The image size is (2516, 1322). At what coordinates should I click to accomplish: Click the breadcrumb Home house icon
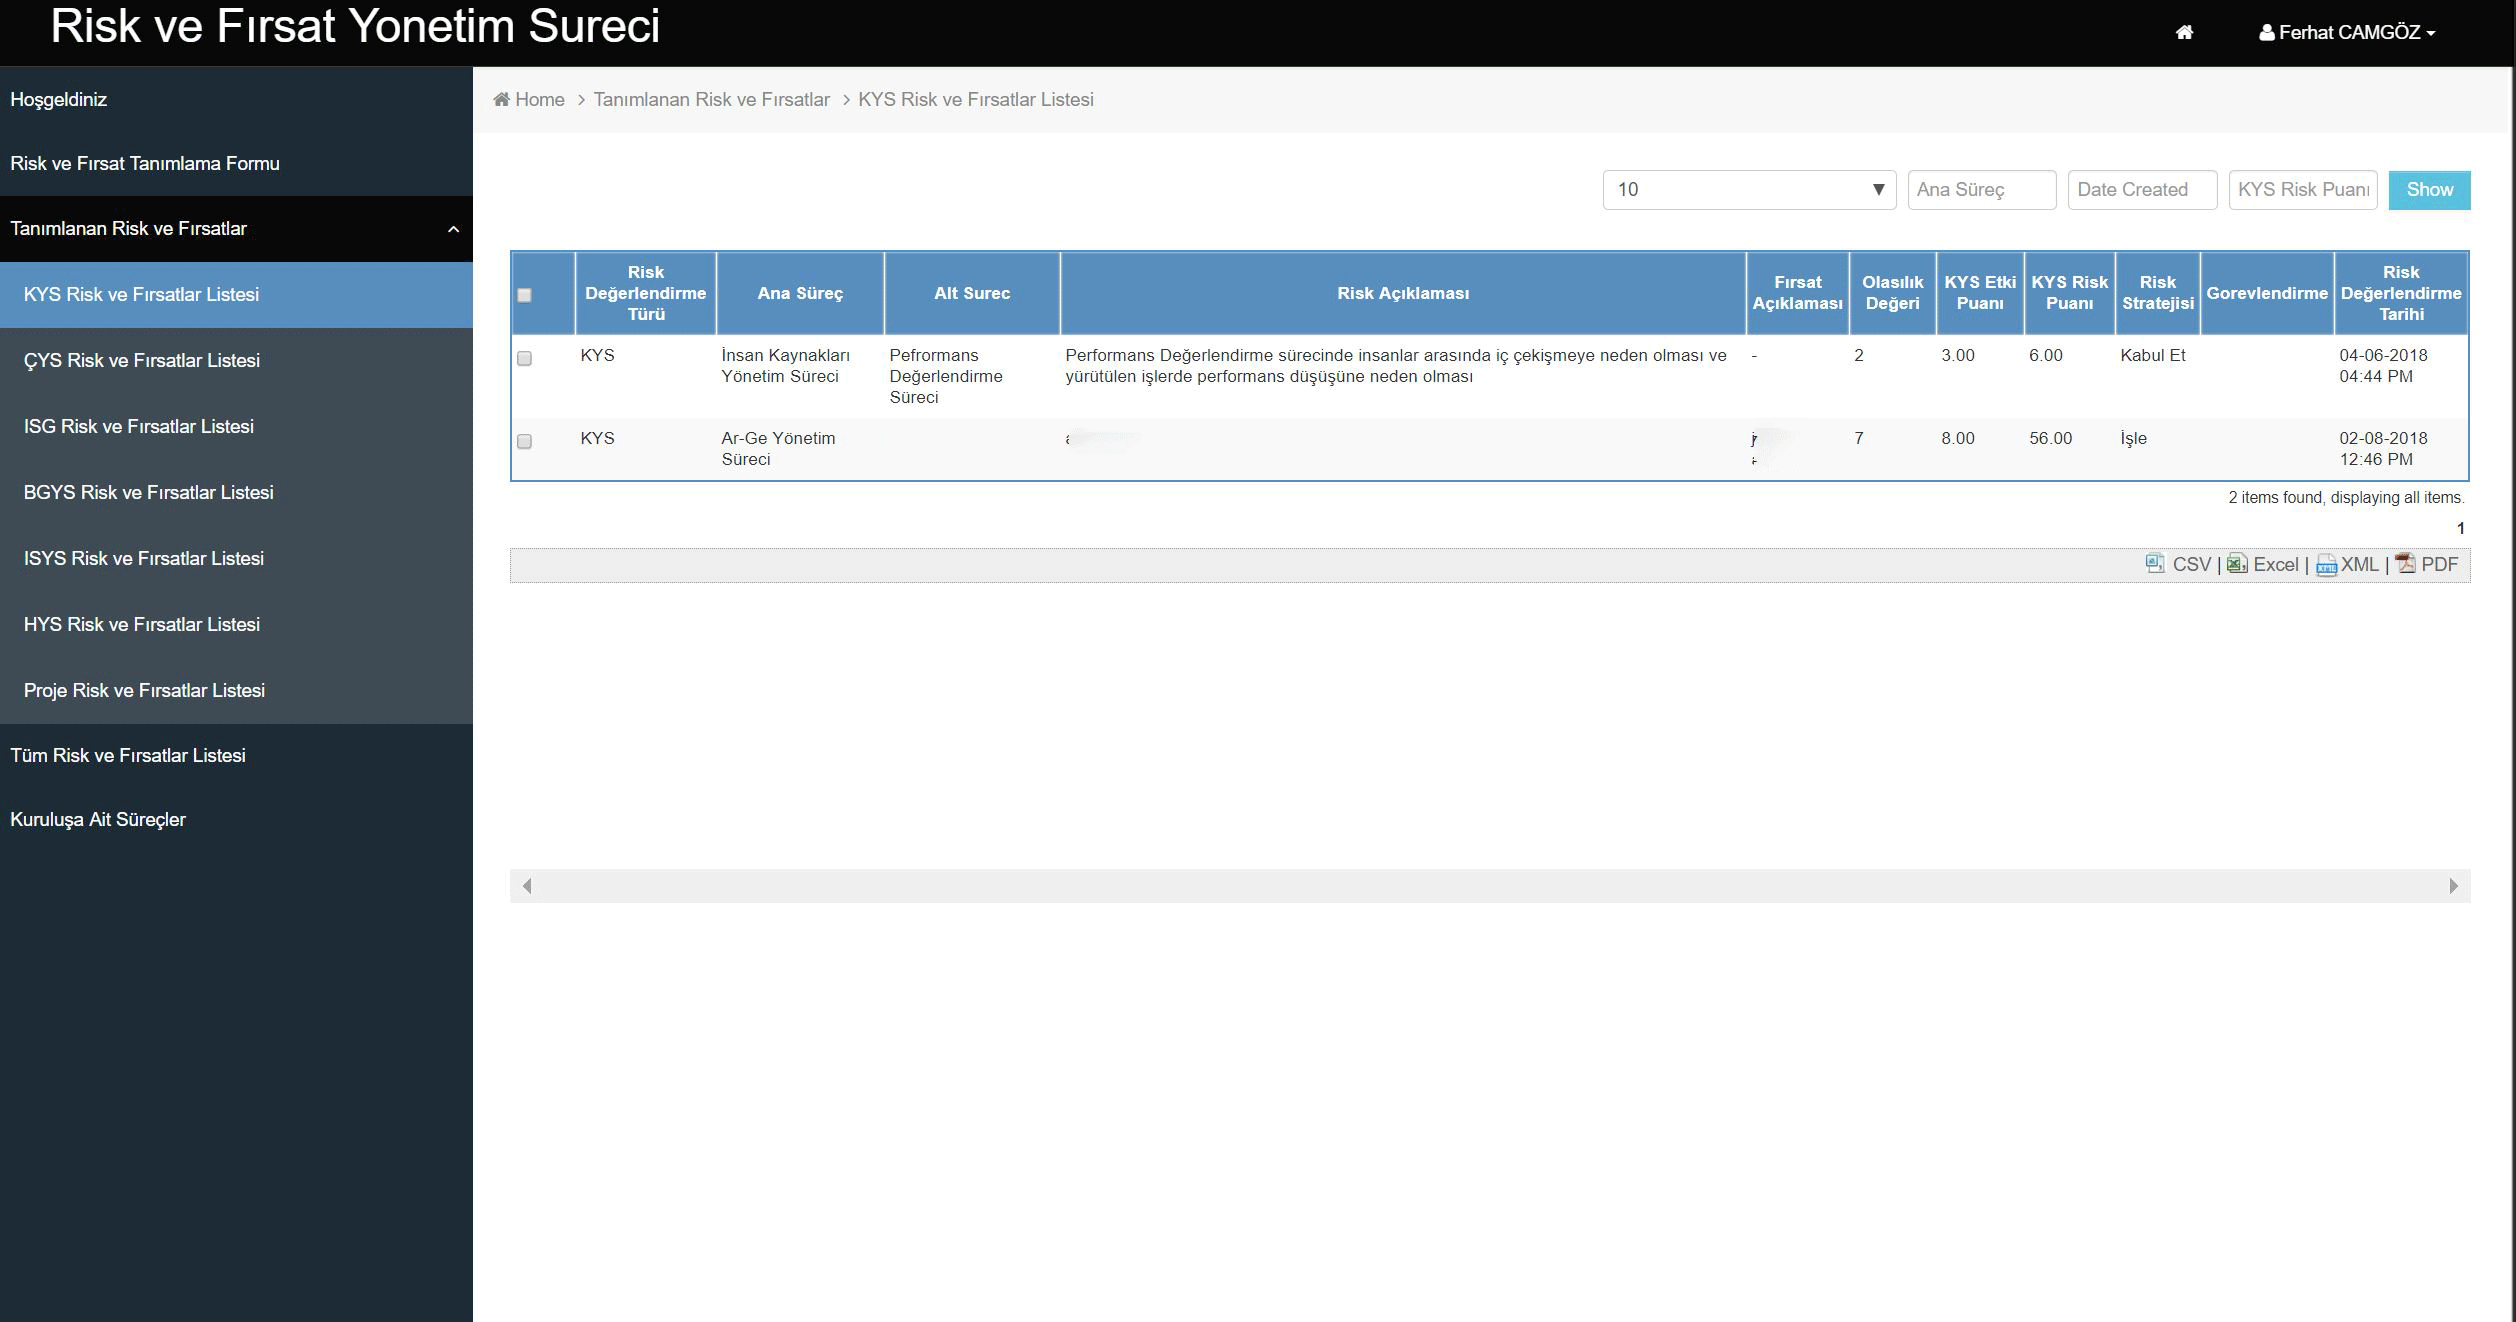(501, 99)
